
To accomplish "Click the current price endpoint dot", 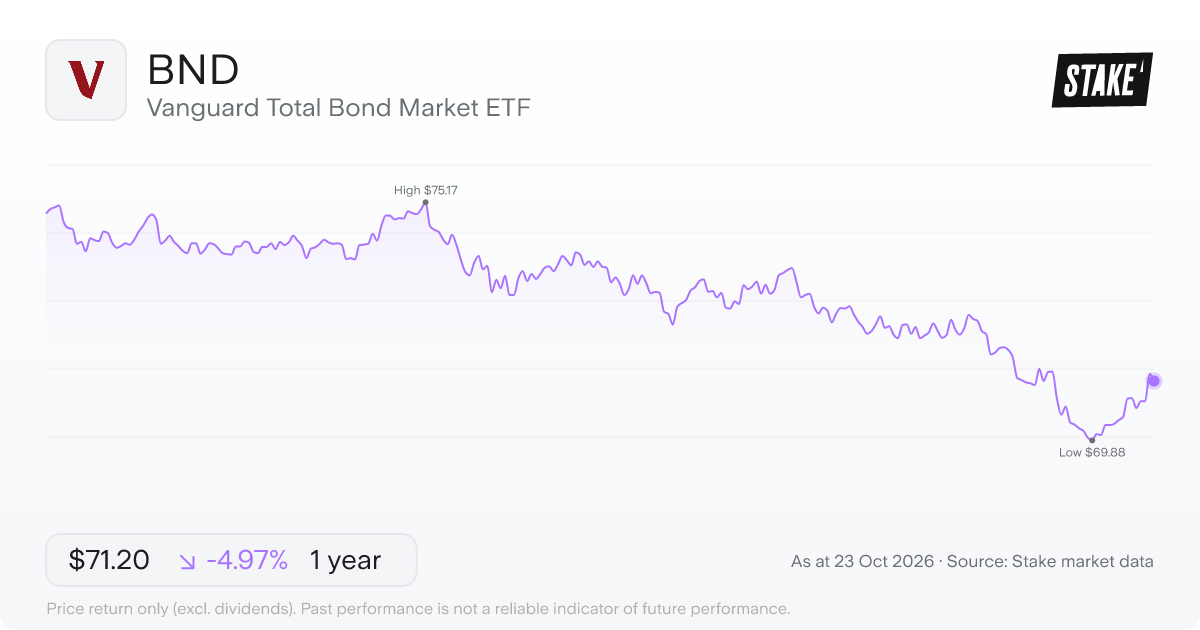I will (1153, 380).
